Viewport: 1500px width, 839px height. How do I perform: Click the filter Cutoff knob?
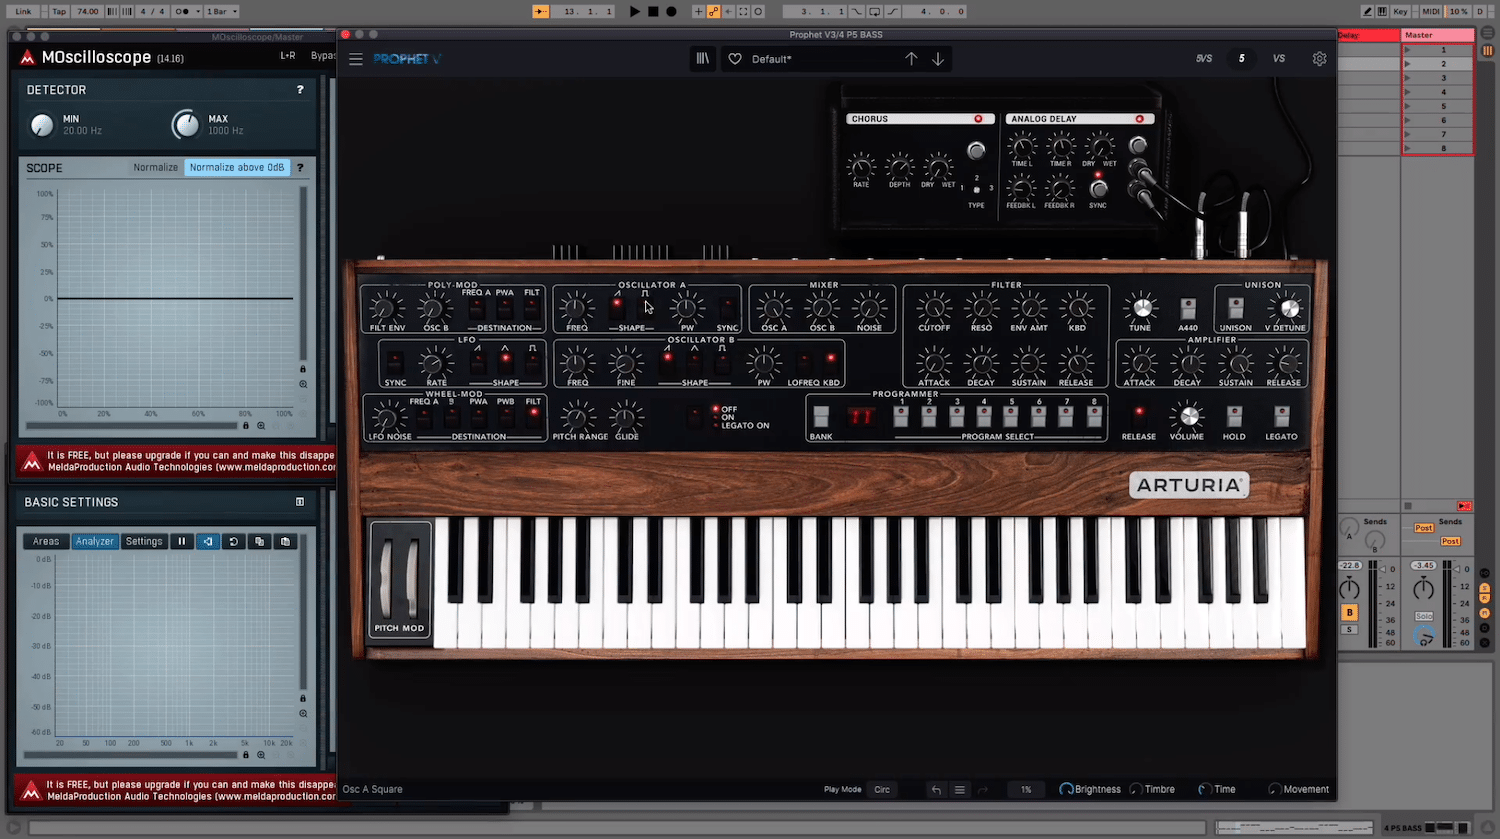[x=934, y=308]
